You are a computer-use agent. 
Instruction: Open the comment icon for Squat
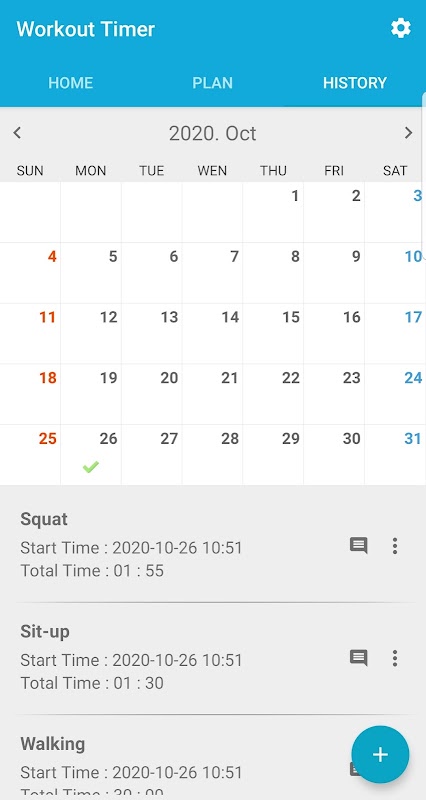pyautogui.click(x=359, y=545)
